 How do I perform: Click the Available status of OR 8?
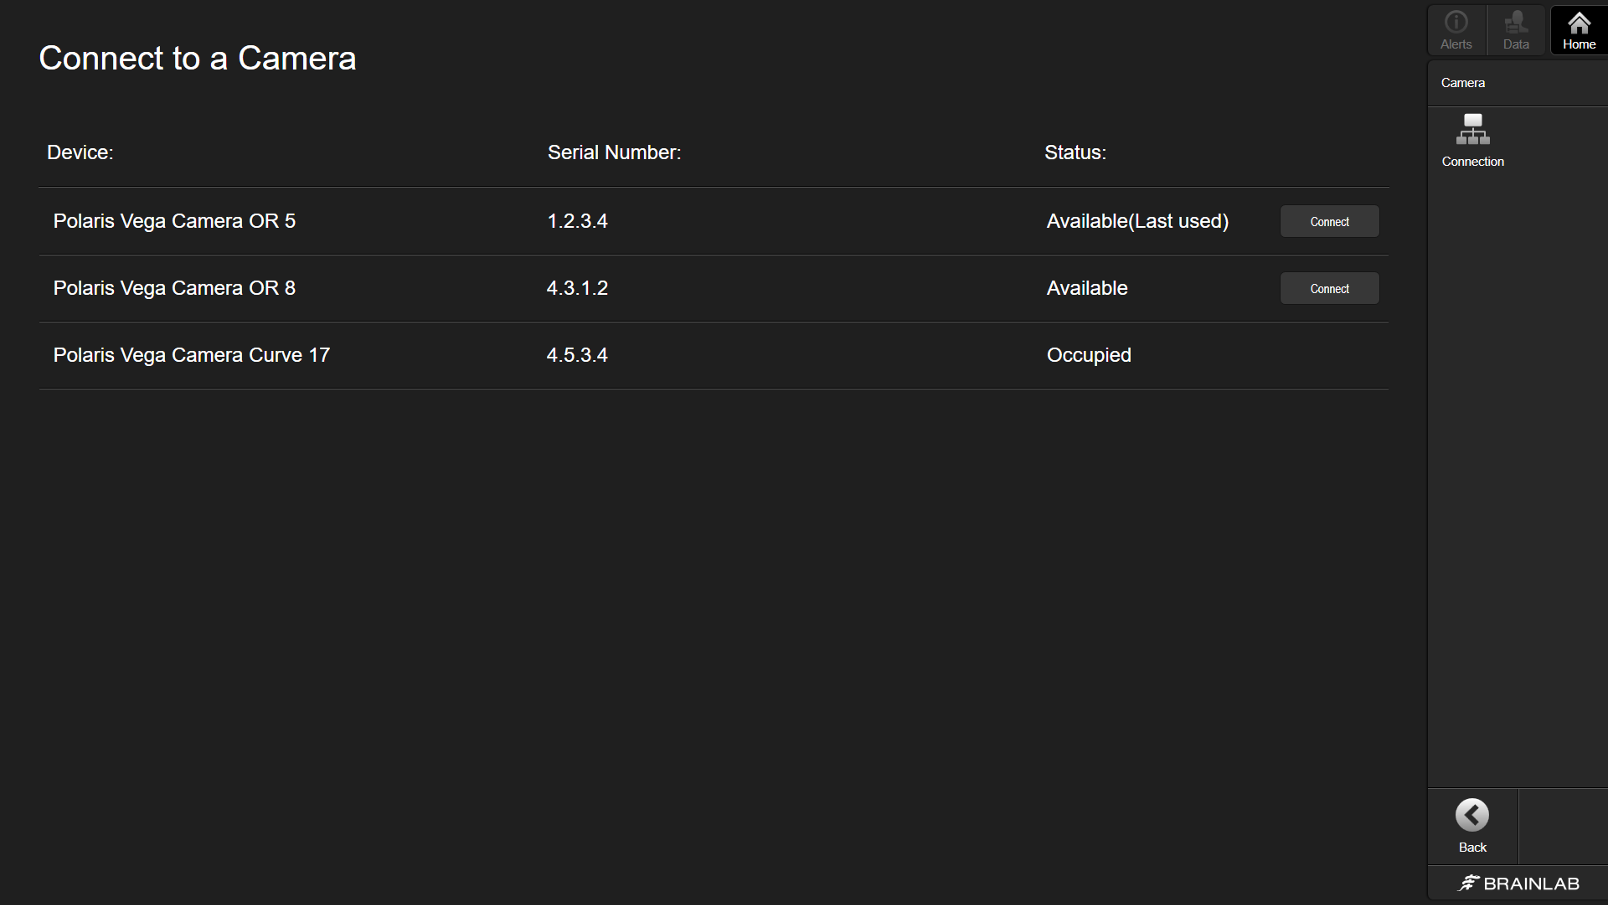click(1087, 288)
